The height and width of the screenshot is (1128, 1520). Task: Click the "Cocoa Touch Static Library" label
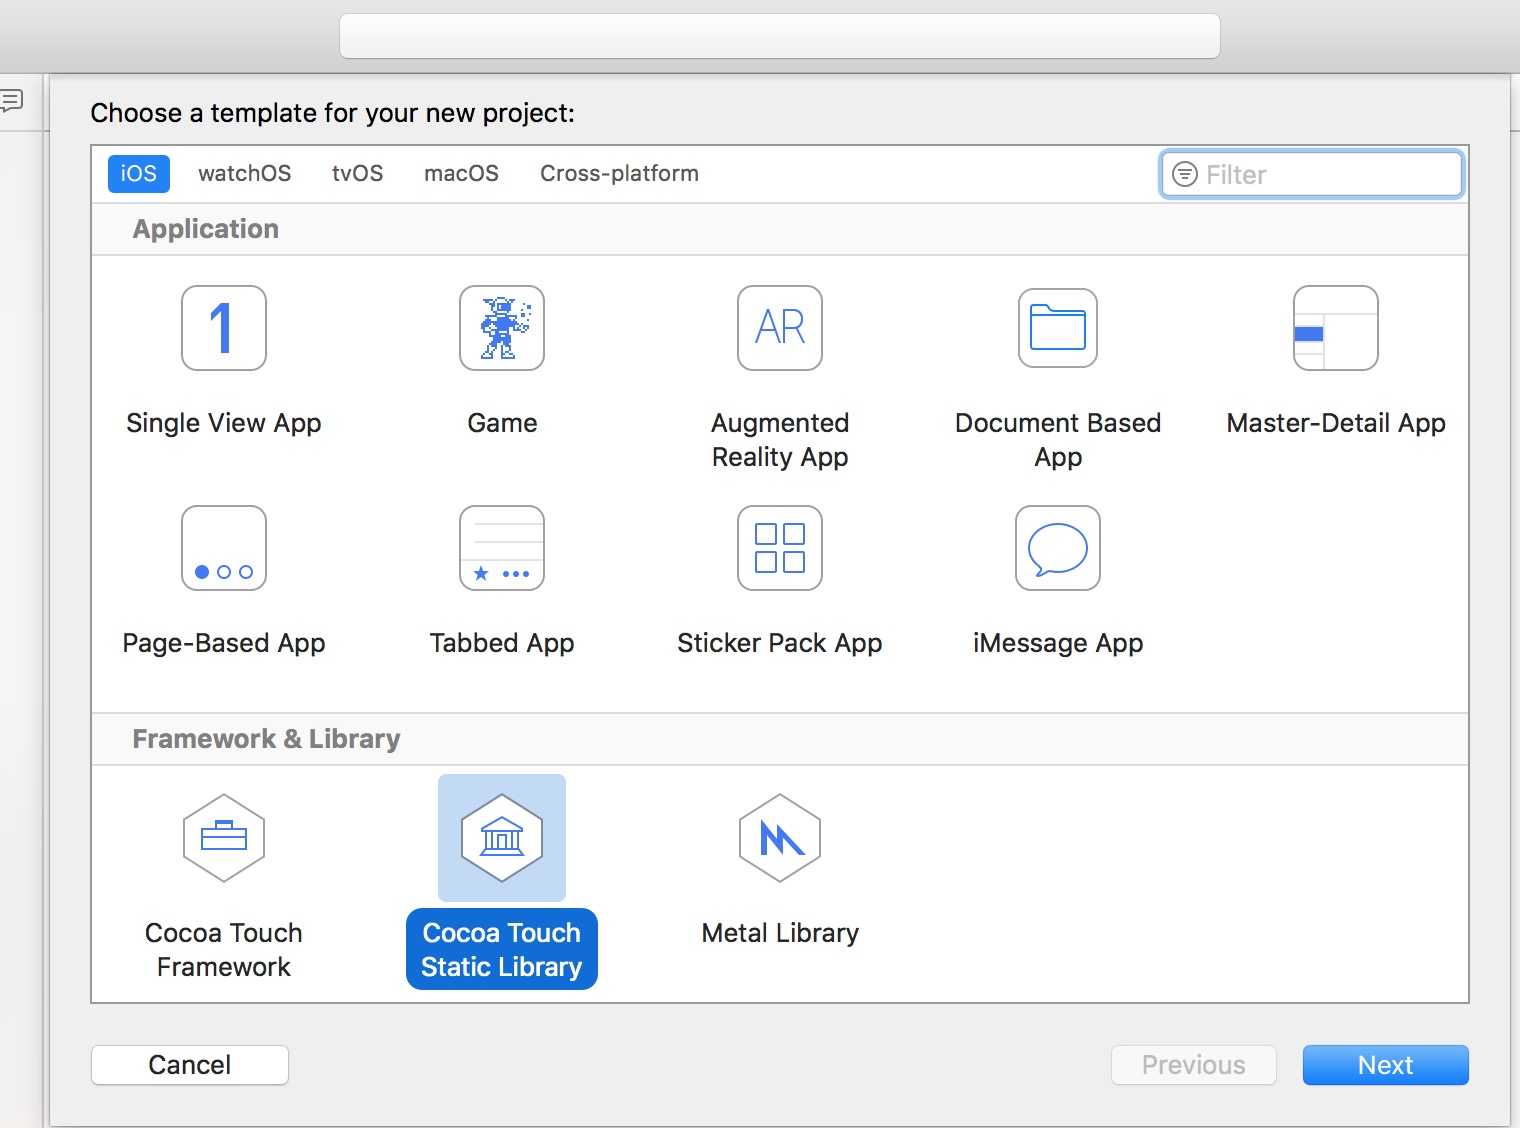[x=502, y=949]
